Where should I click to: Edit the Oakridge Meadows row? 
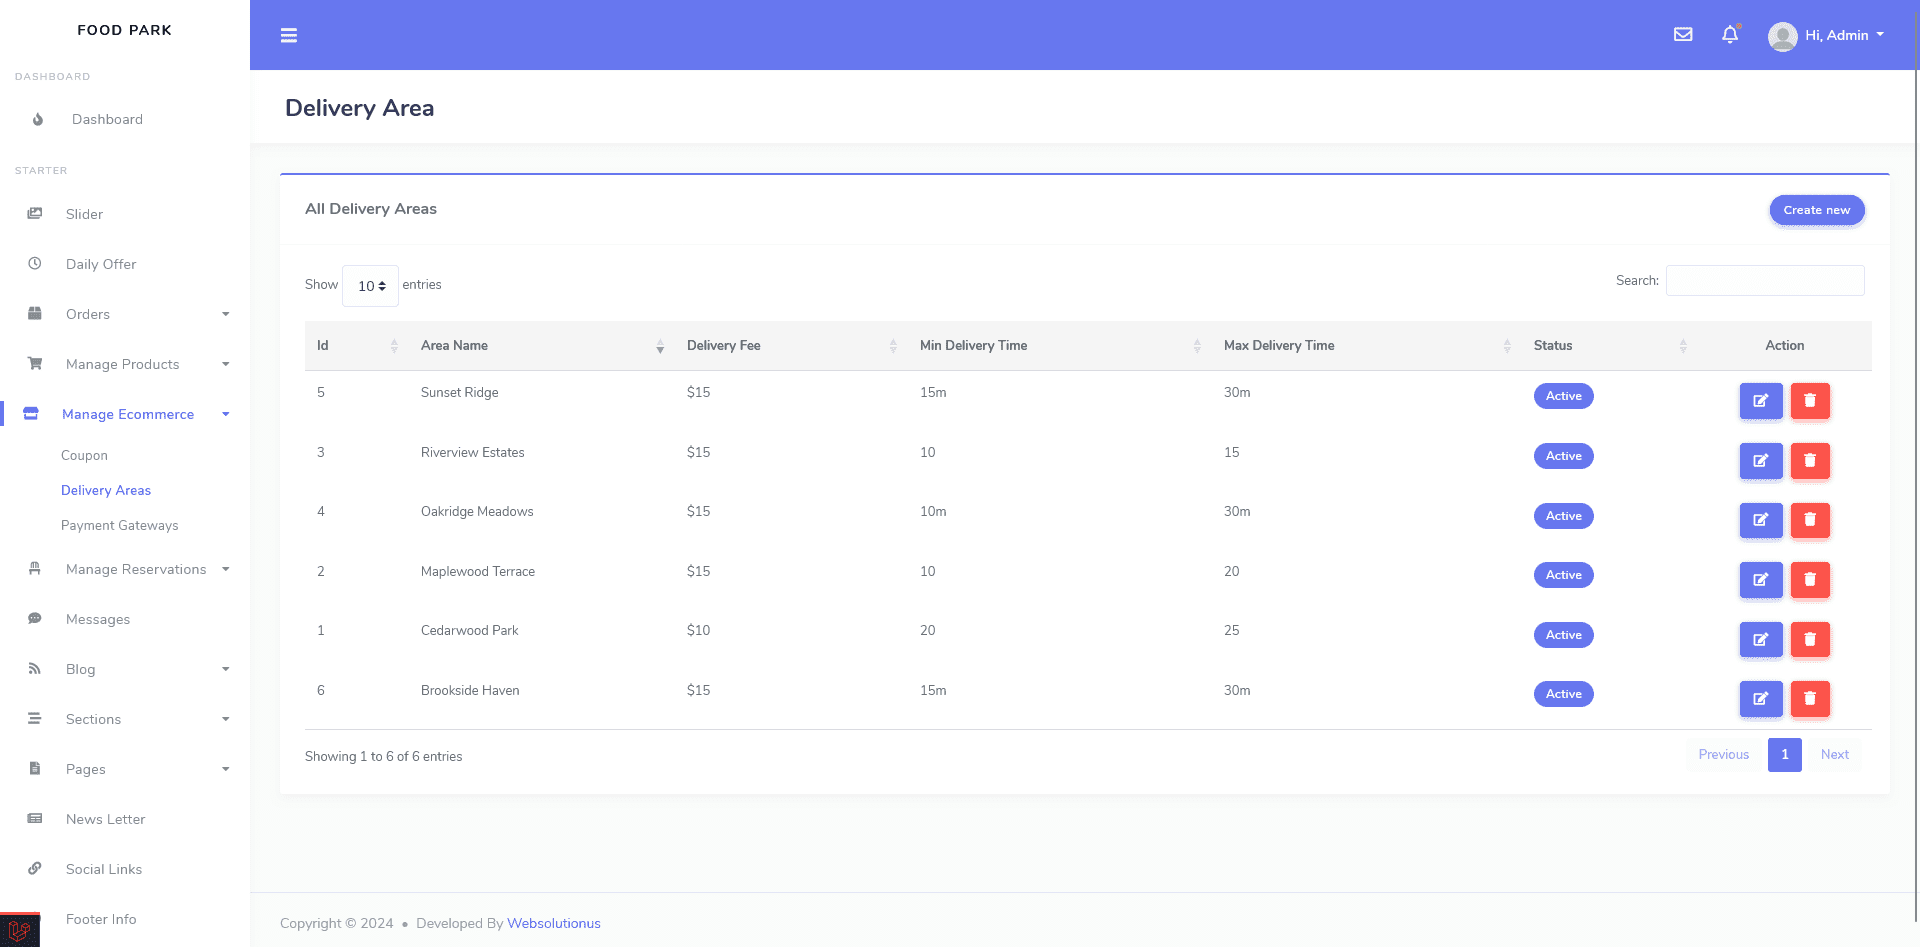(x=1761, y=520)
